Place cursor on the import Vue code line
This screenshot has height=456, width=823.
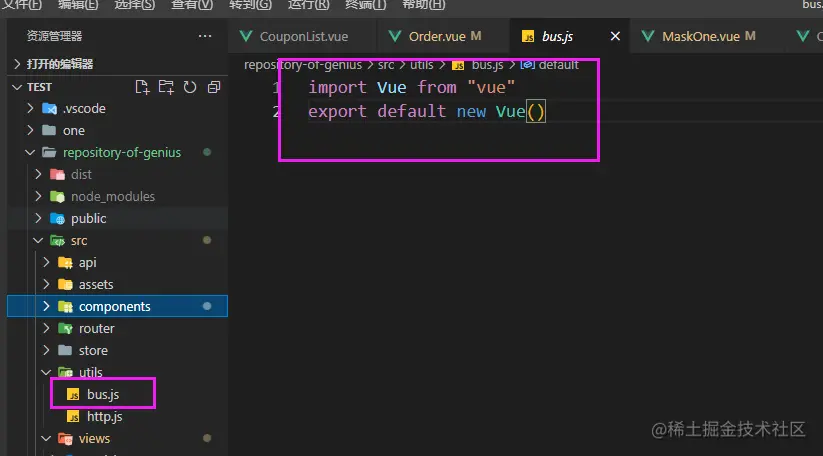coord(412,87)
